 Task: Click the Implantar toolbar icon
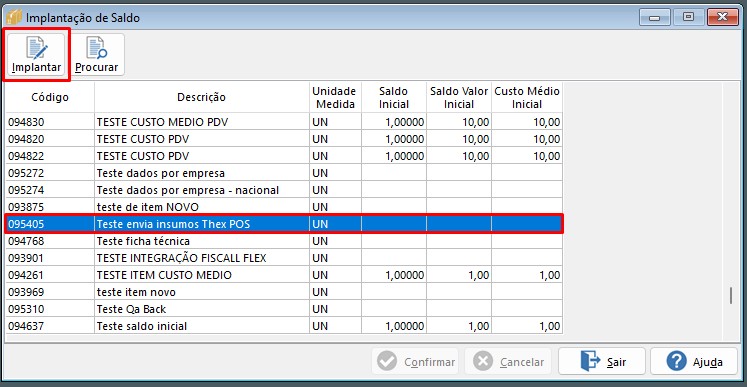37,54
